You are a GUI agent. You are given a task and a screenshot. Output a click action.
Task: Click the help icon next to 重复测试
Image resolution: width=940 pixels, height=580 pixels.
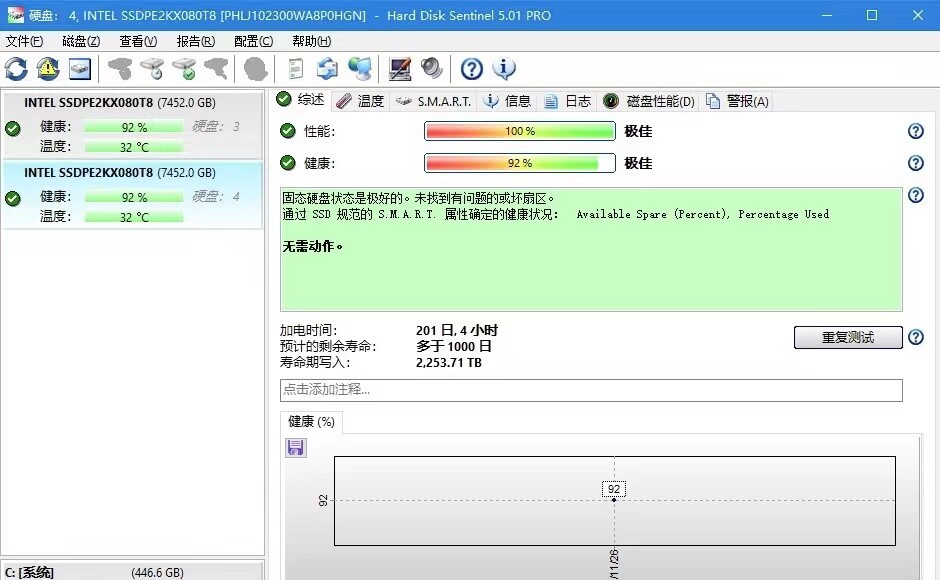click(915, 337)
